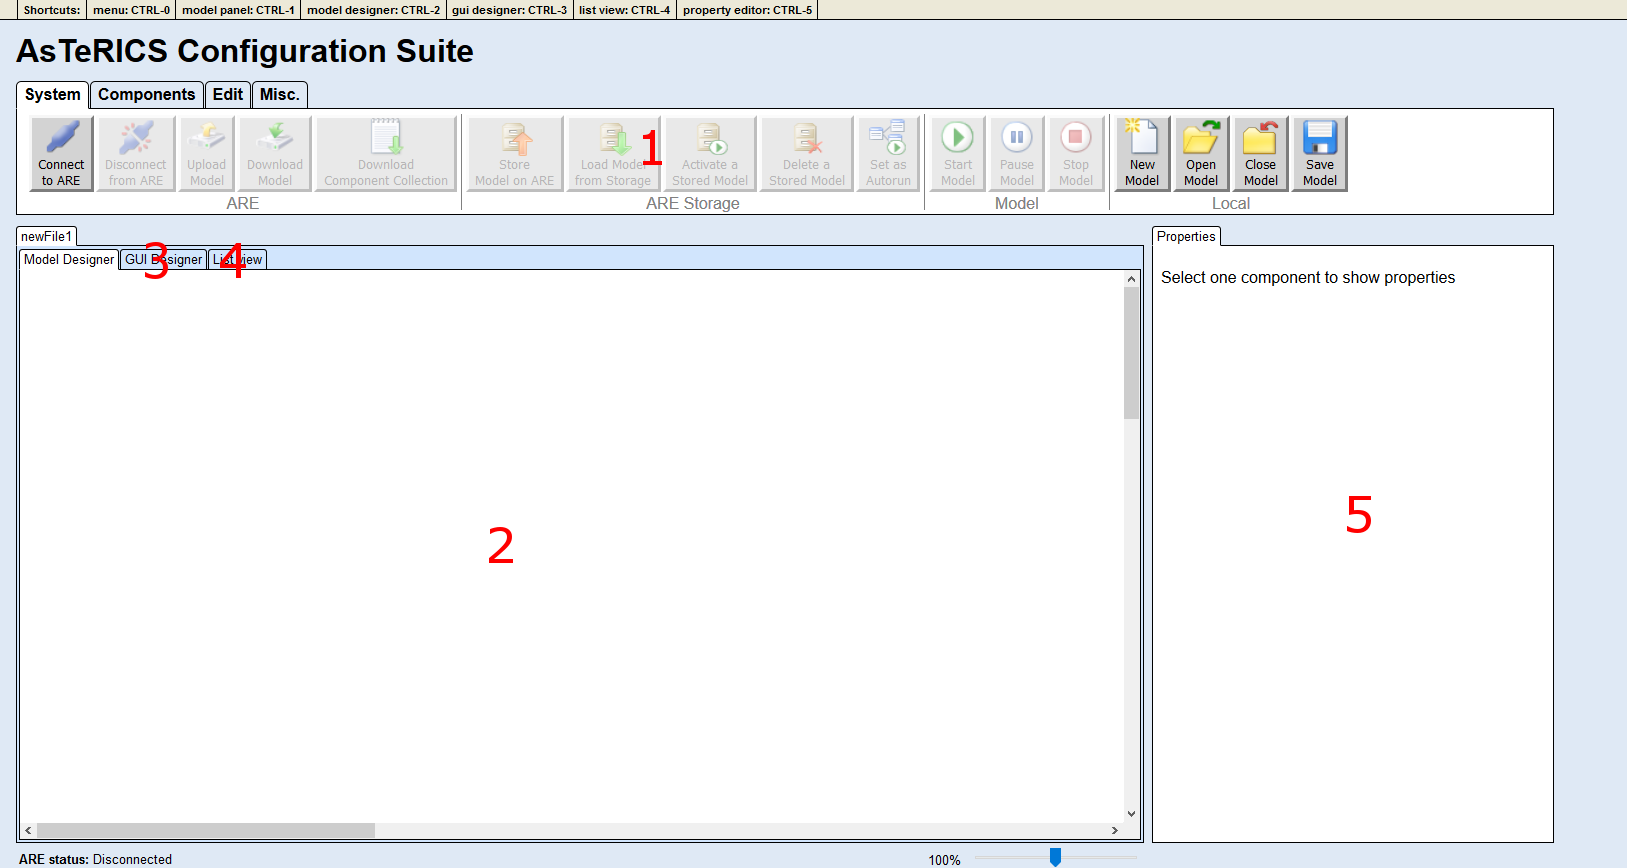
Task: Click the scroll down arrow
Action: point(1132,814)
